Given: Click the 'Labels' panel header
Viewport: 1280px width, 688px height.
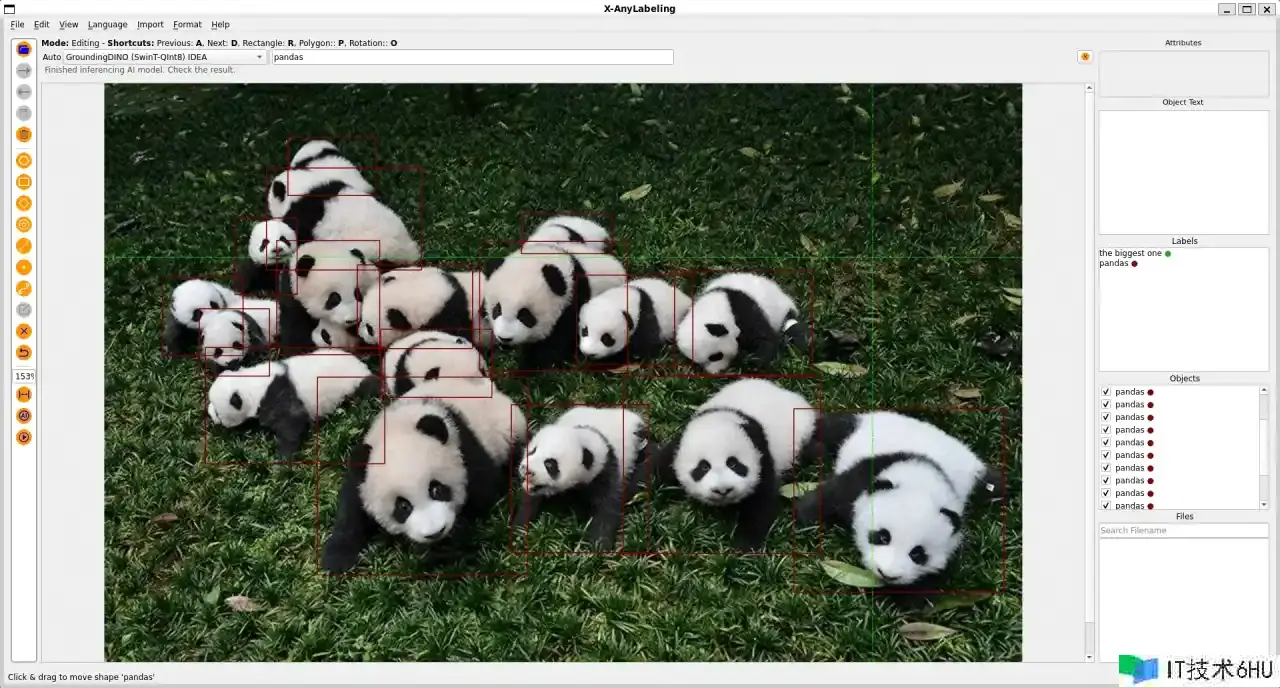Looking at the screenshot, I should (1184, 241).
